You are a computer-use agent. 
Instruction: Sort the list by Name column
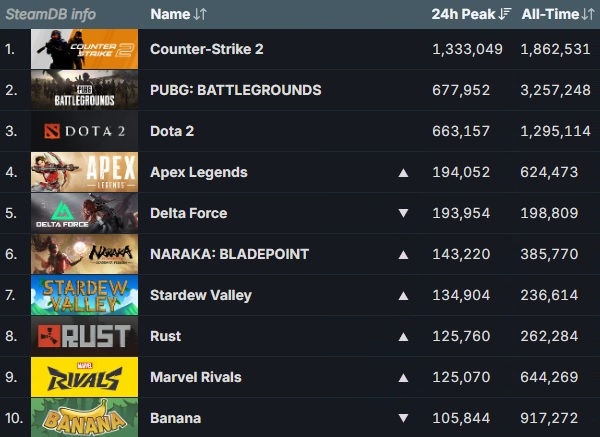tap(178, 14)
